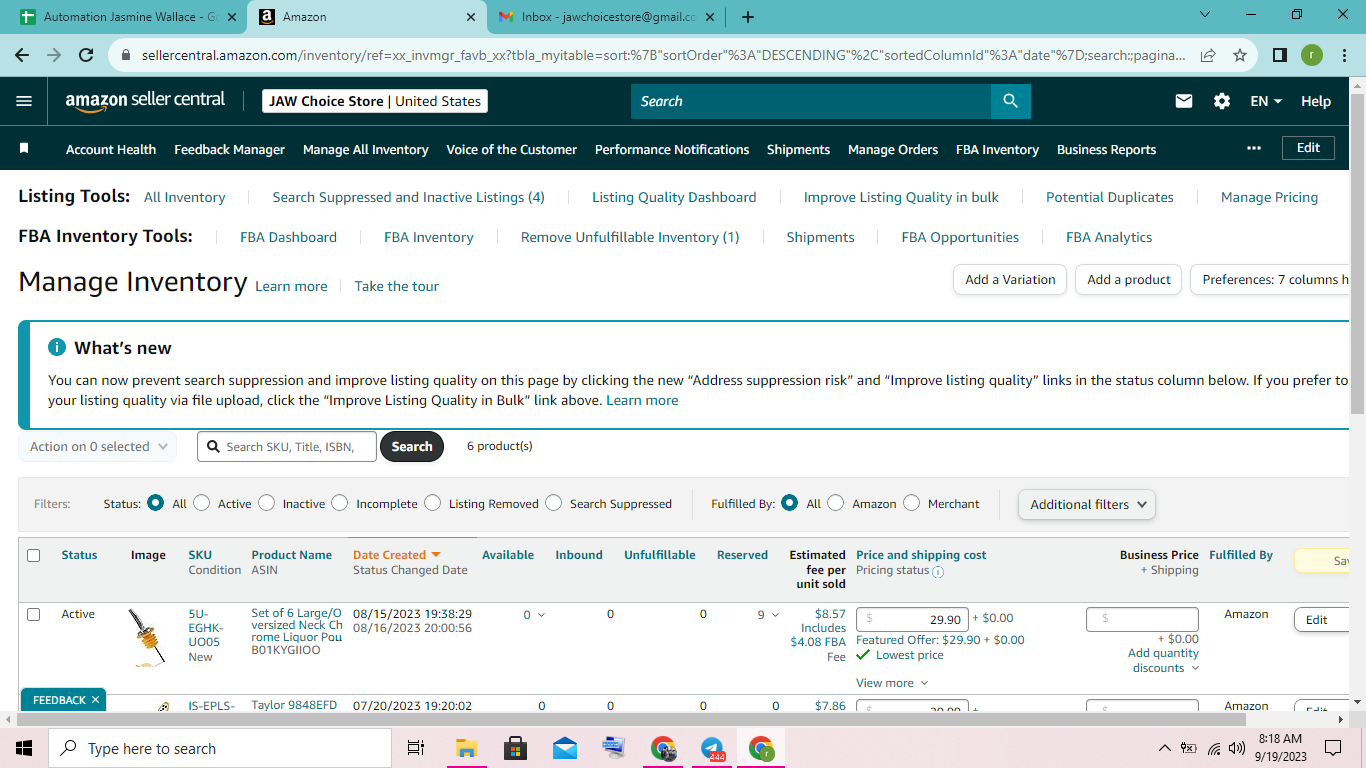
Task: Select the Incomplete status radio button
Action: pos(340,503)
